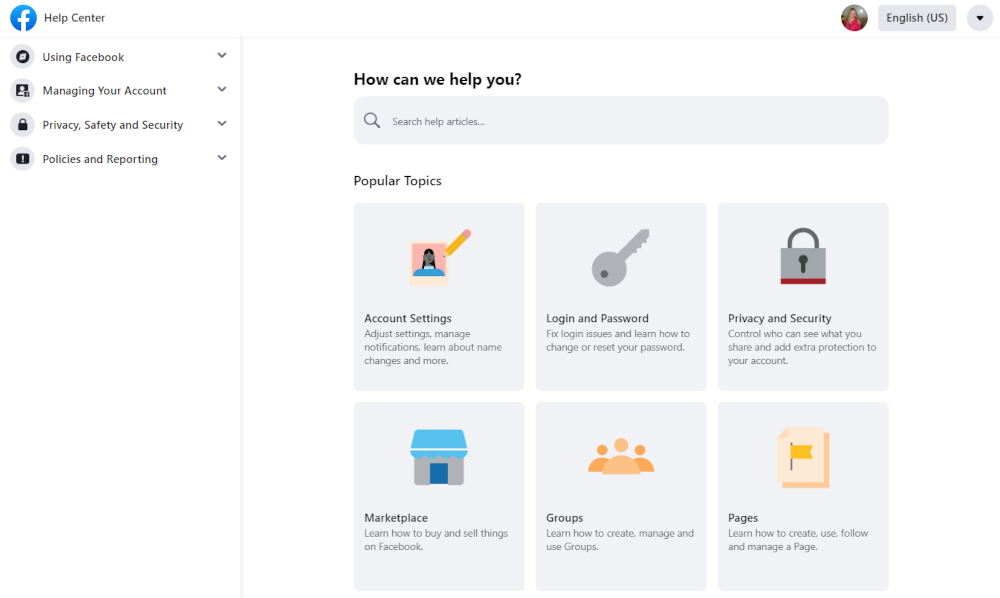Expand the Using Facebook chevron

[222, 55]
